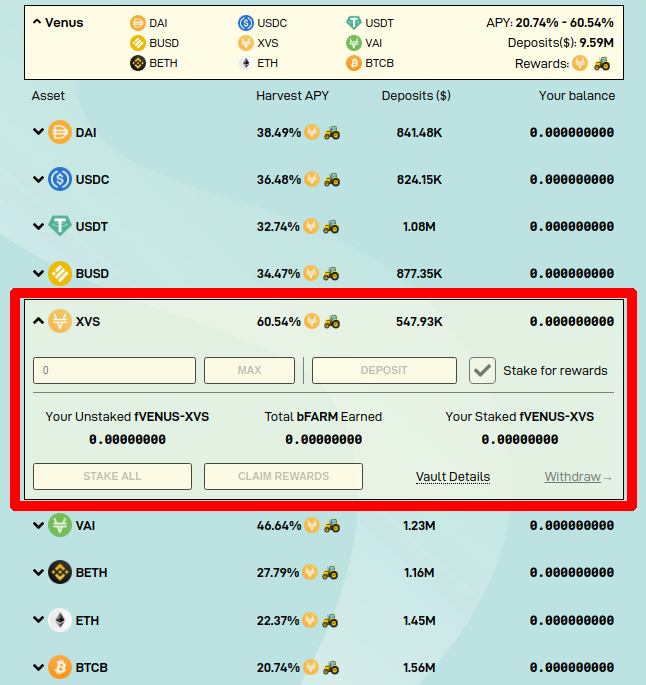This screenshot has height=685, width=646.
Task: Expand the DAI vault row
Action: (38, 131)
